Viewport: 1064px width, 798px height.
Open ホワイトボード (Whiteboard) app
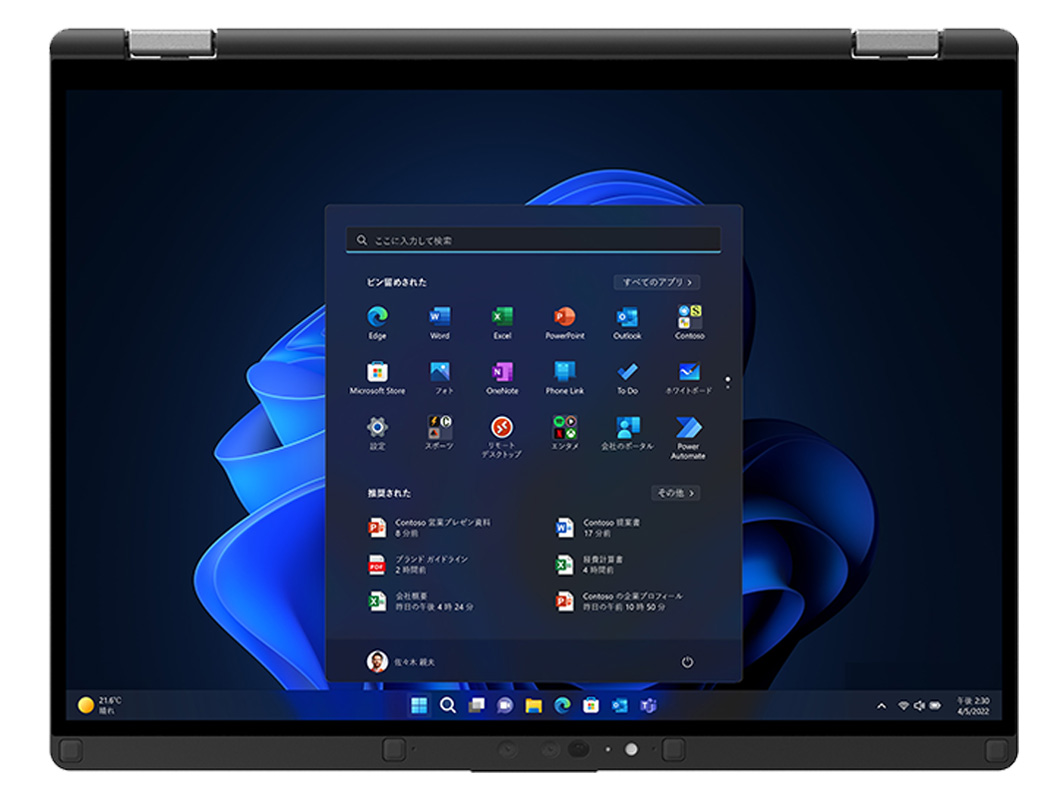pos(689,378)
